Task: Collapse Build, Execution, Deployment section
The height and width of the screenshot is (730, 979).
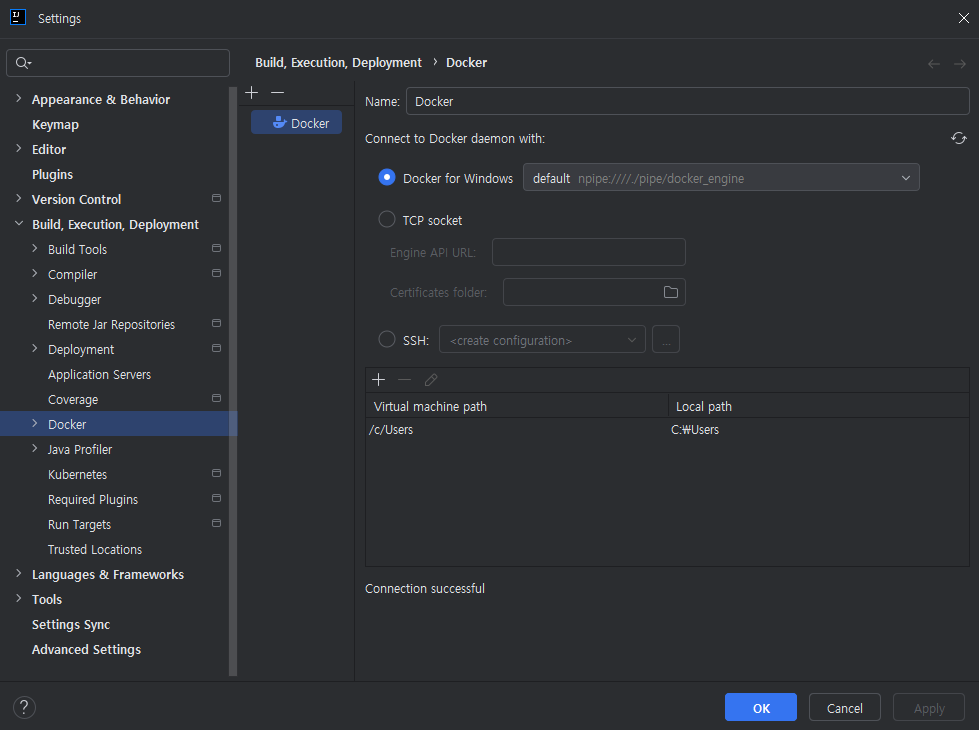Action: point(19,224)
